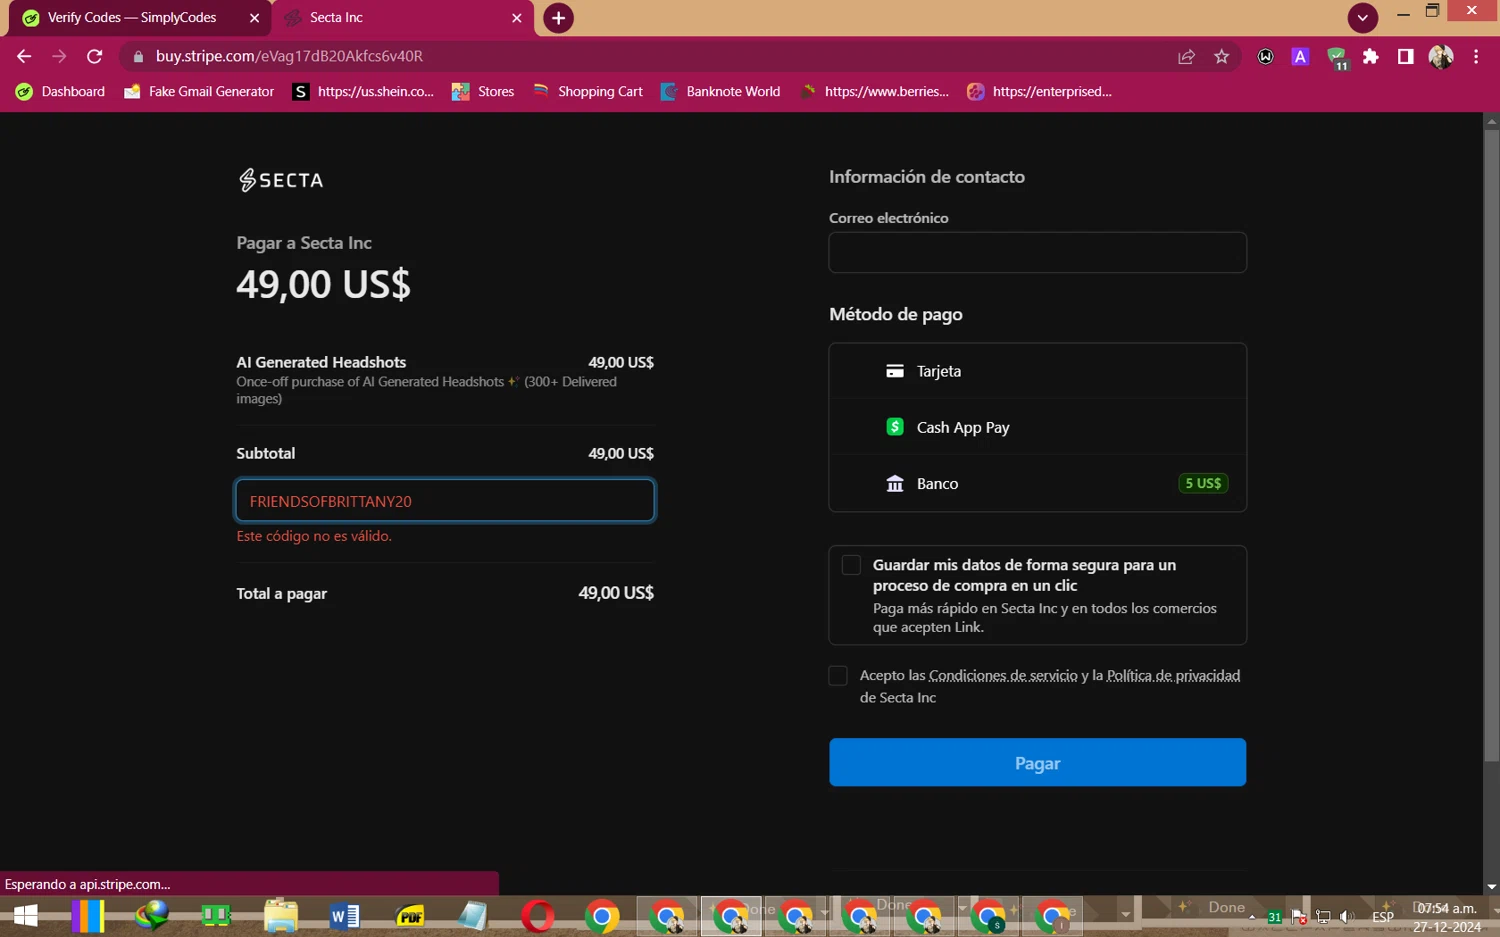Switch to the Verify Codes — SimplyCodes tab
The image size is (1500, 937).
[131, 18]
